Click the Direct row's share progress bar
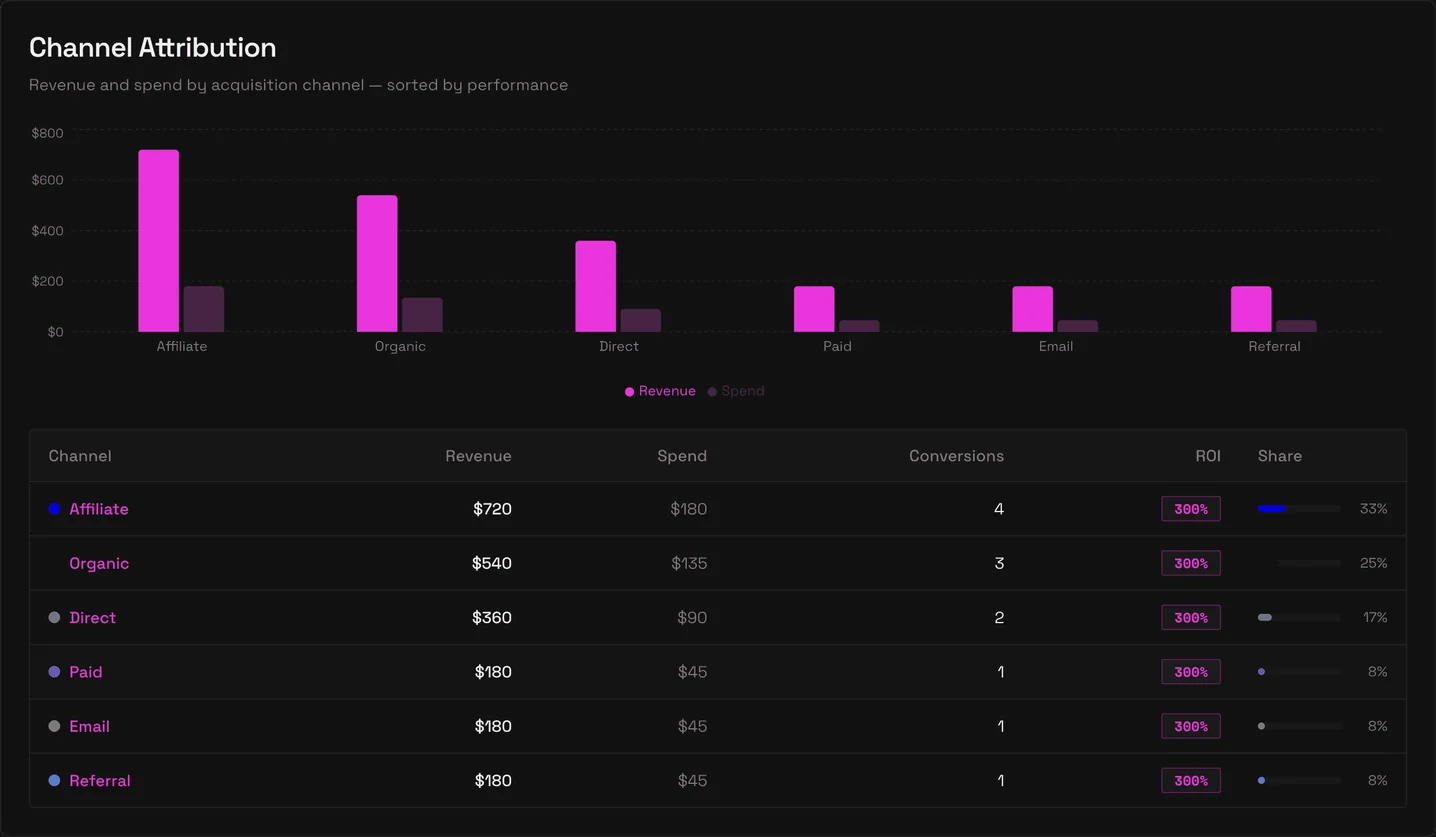 [1299, 618]
